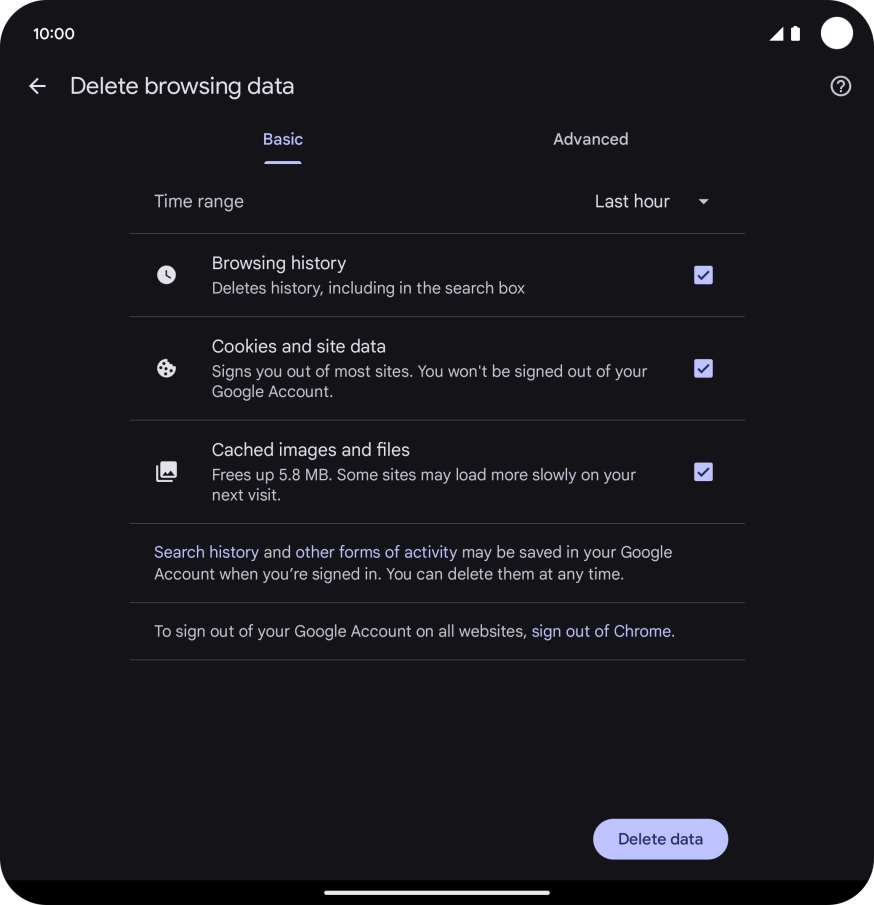Uncheck the Browsing history checkbox
874x905 pixels.
703,275
